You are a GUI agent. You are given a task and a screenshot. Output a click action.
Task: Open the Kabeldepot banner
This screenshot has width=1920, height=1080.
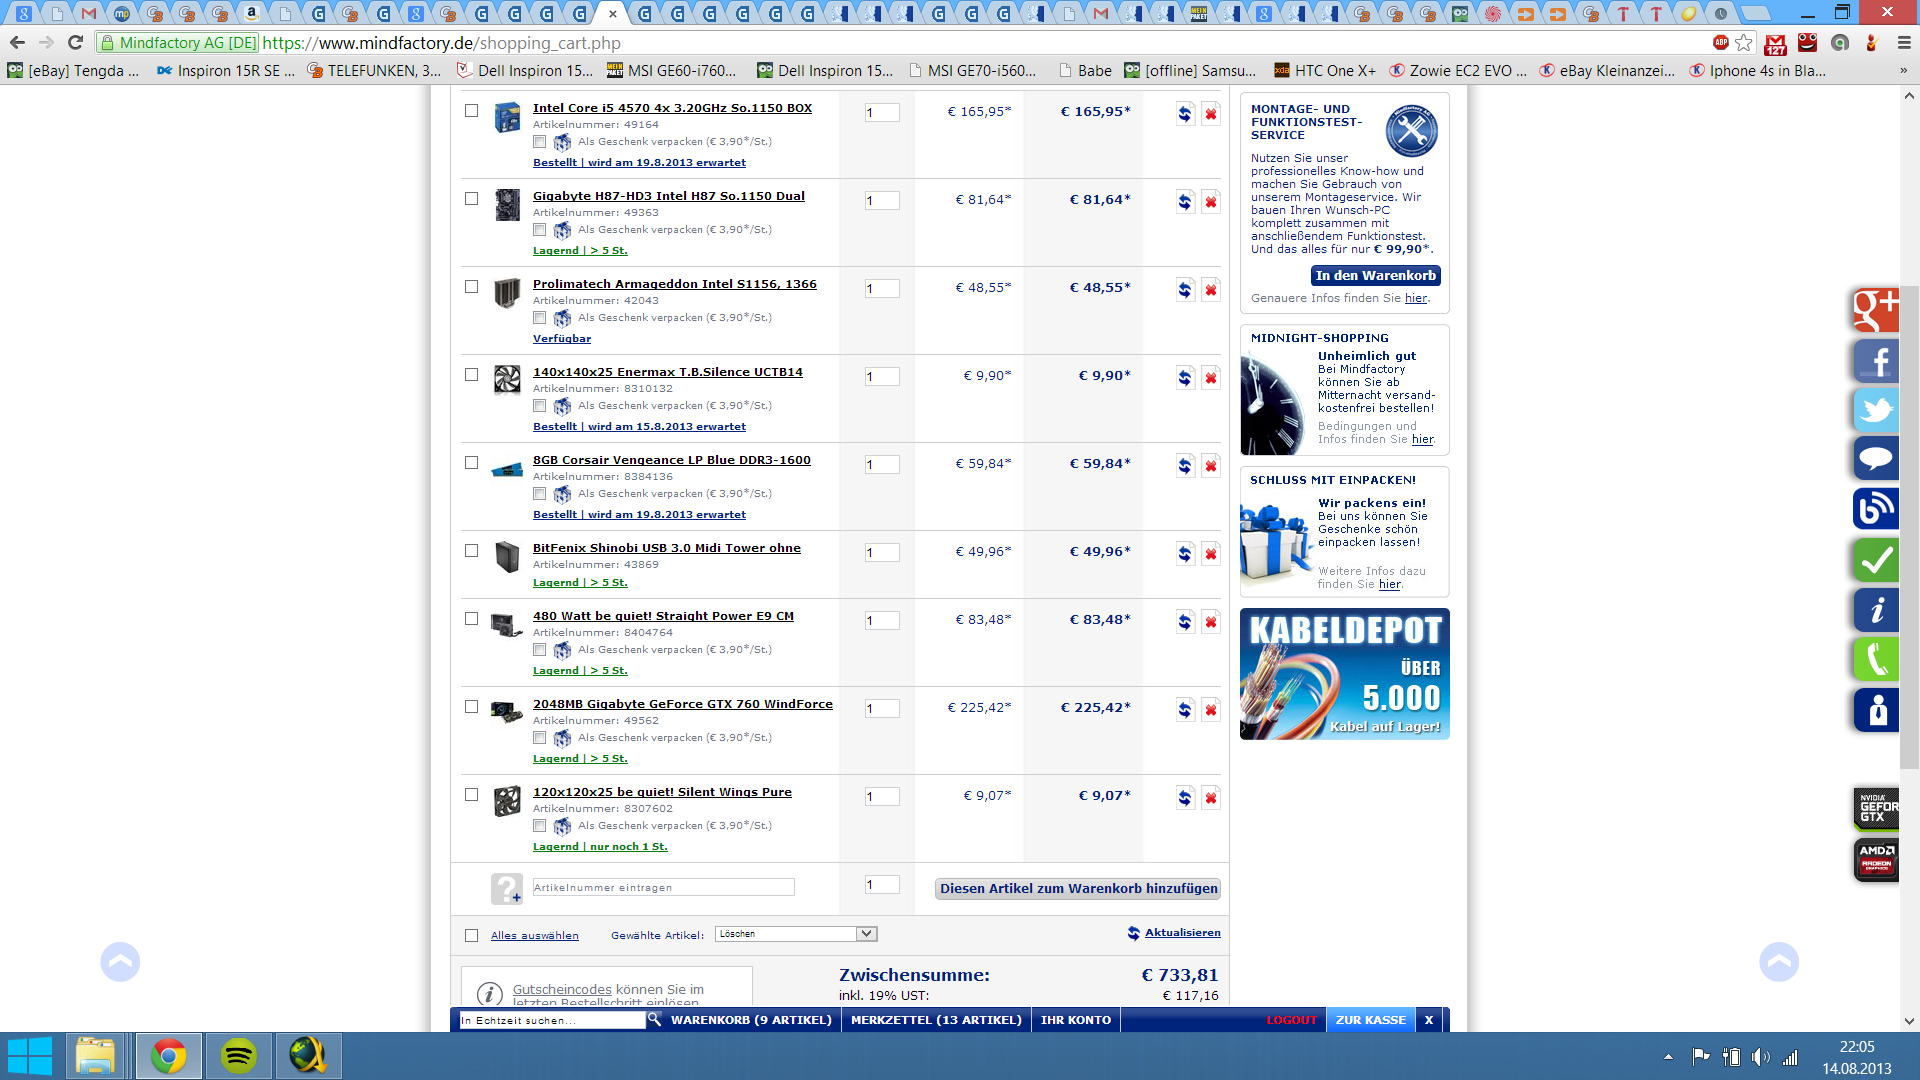tap(1345, 674)
